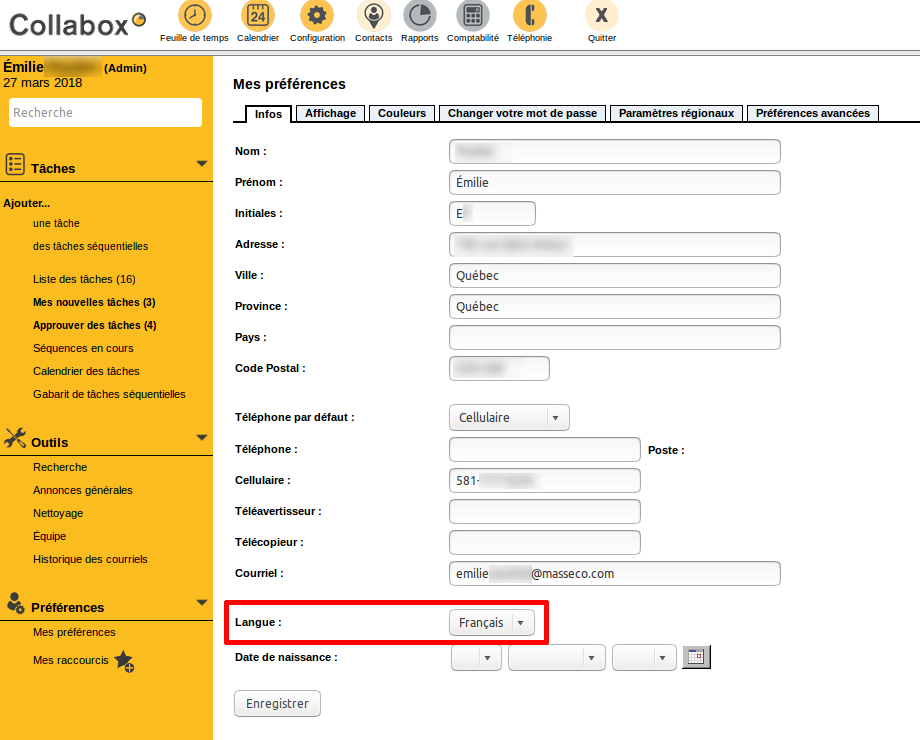Switch to the Affichage tab
The height and width of the screenshot is (740, 920).
click(x=330, y=113)
